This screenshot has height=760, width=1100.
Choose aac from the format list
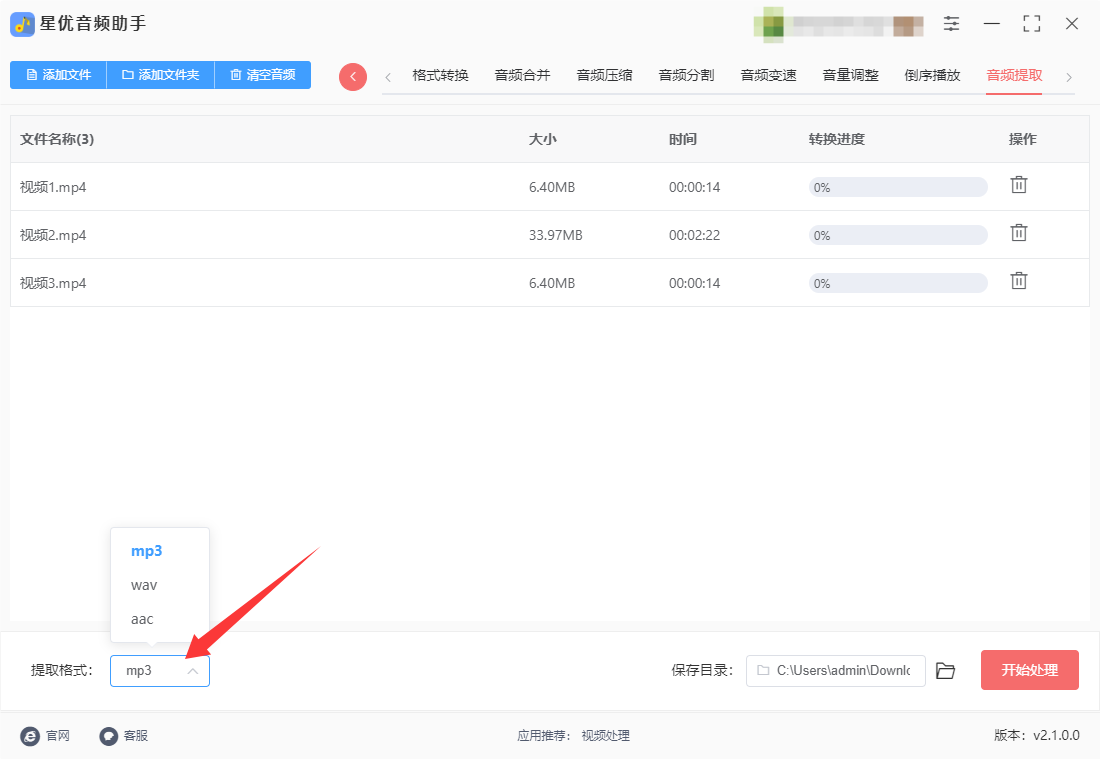click(160, 619)
